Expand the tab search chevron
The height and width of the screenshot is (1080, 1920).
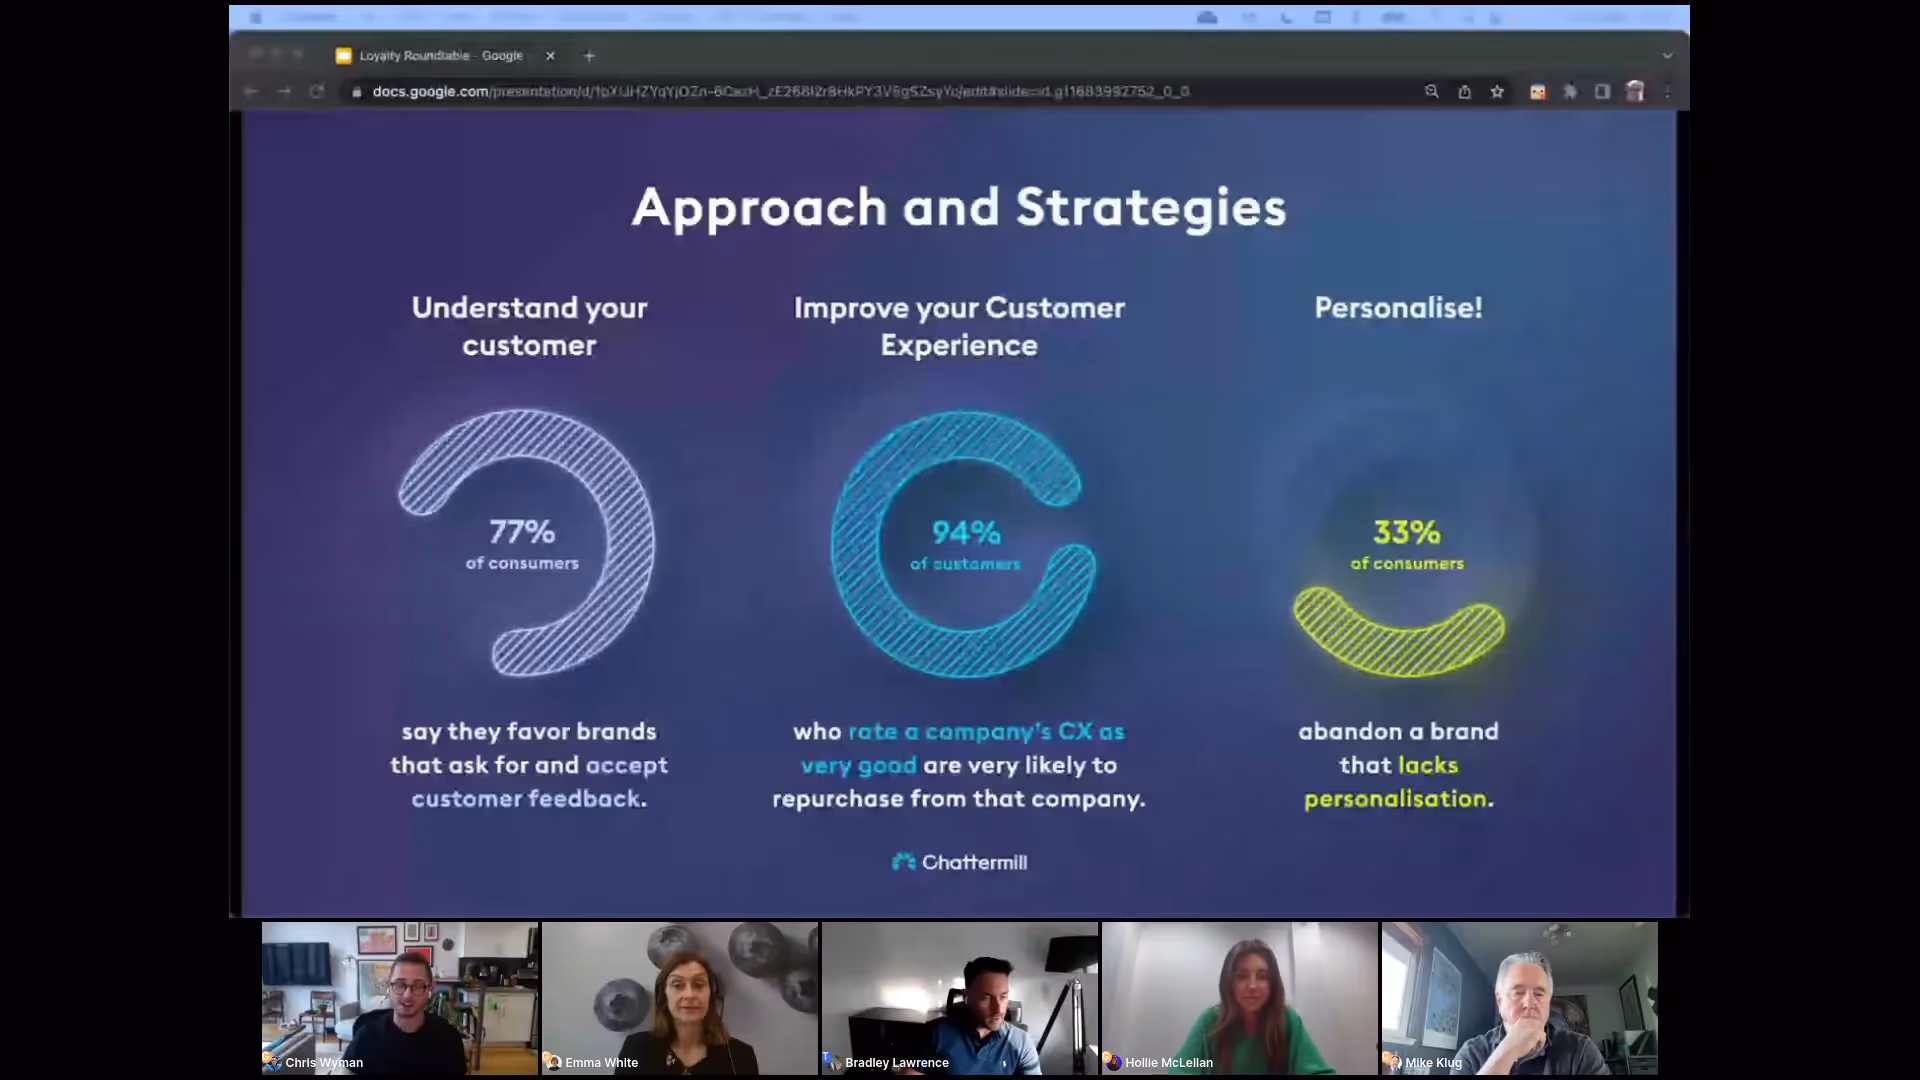(1667, 56)
